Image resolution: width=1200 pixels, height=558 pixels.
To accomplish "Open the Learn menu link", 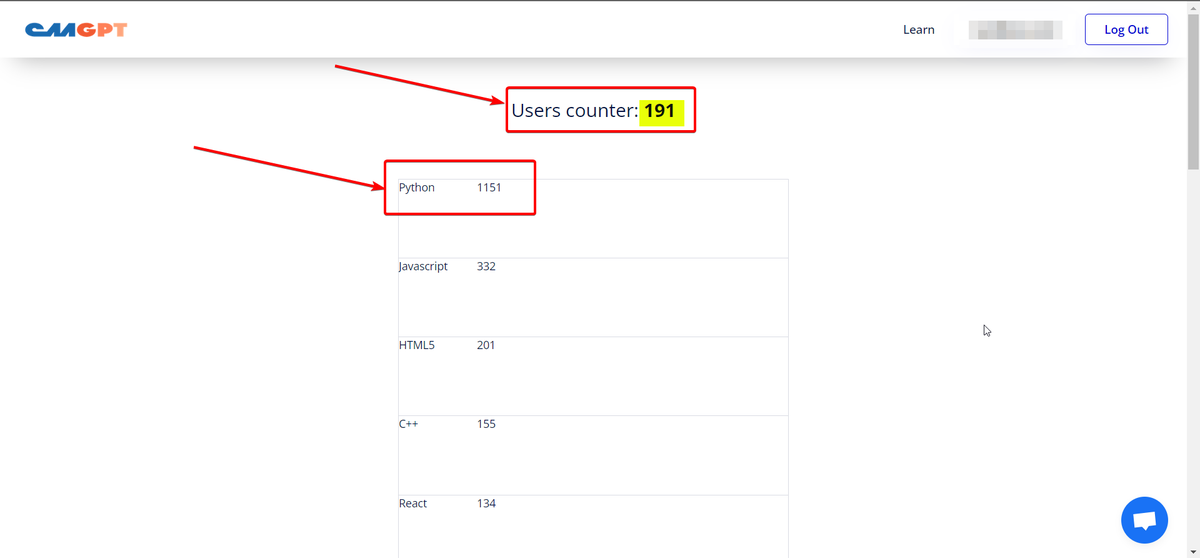I will [x=918, y=30].
